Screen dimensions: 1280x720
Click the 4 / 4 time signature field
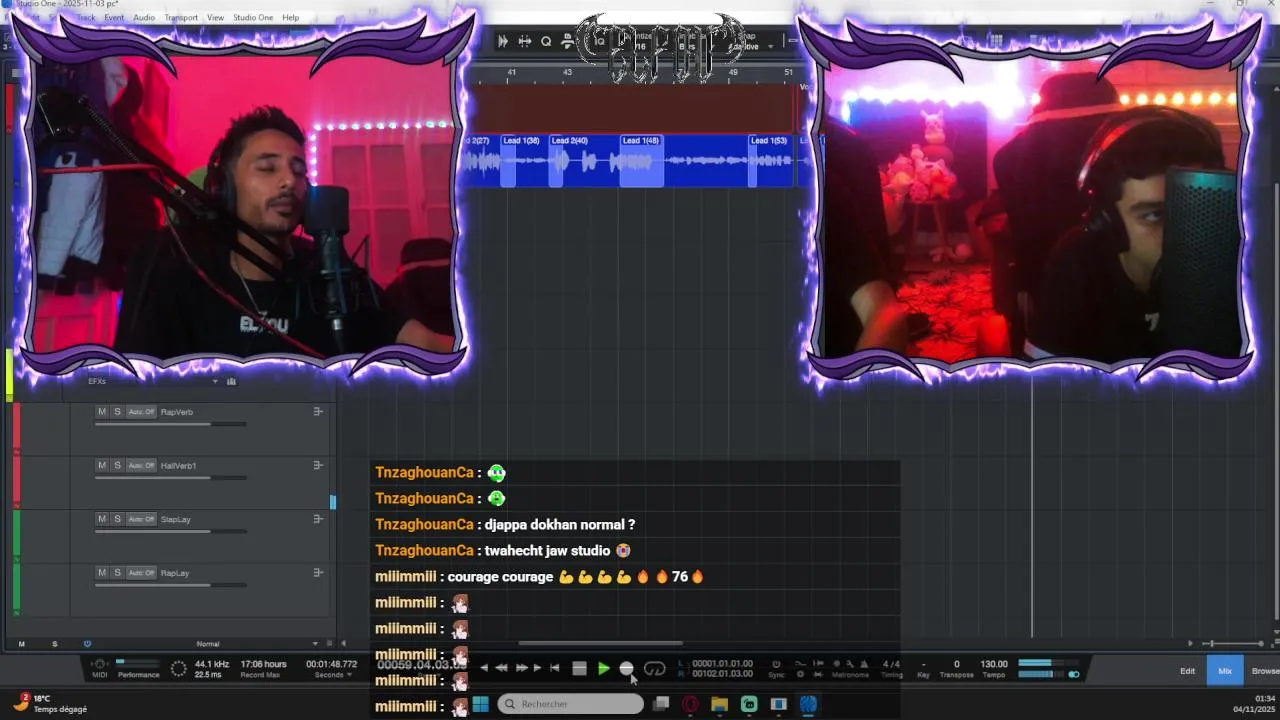coord(891,664)
